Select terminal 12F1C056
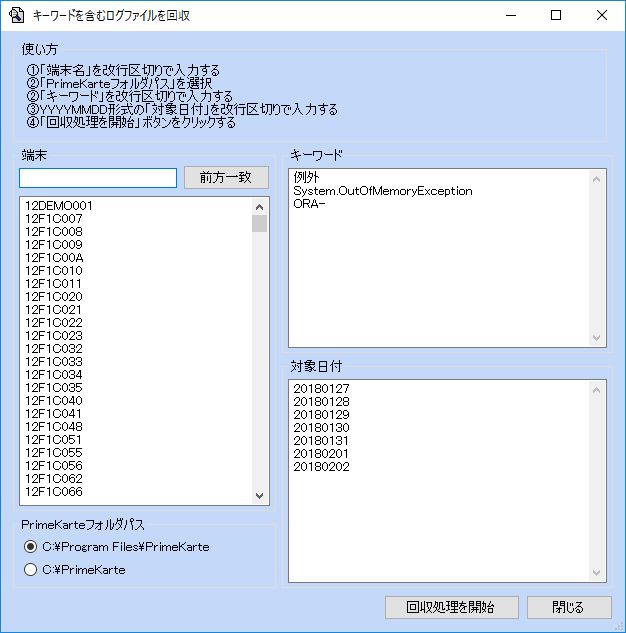 [54, 465]
